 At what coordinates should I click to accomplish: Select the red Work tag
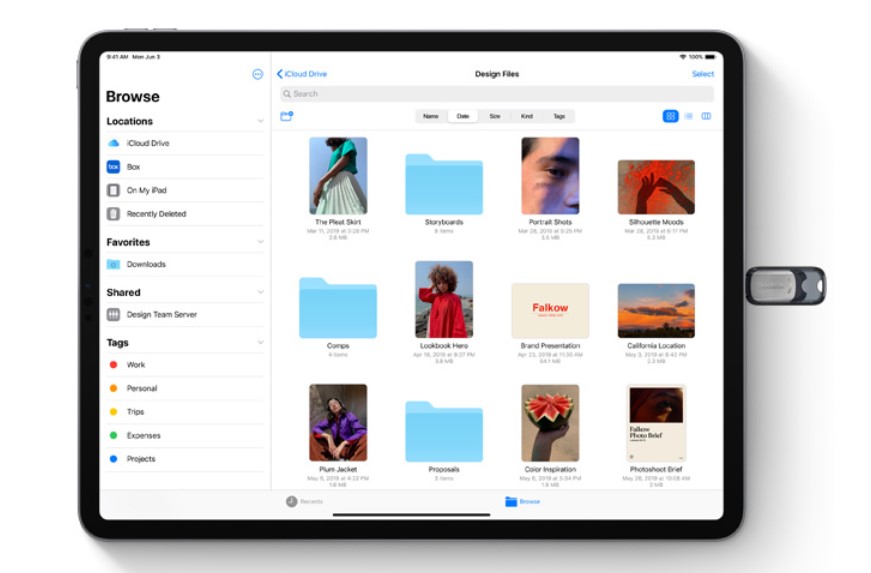pos(113,365)
